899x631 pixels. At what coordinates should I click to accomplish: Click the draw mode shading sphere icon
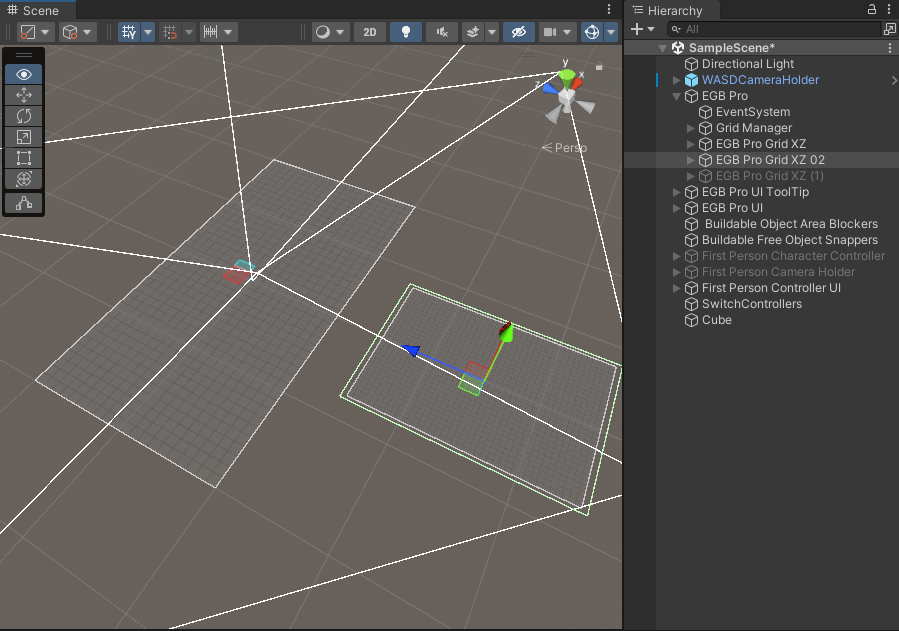(x=323, y=32)
